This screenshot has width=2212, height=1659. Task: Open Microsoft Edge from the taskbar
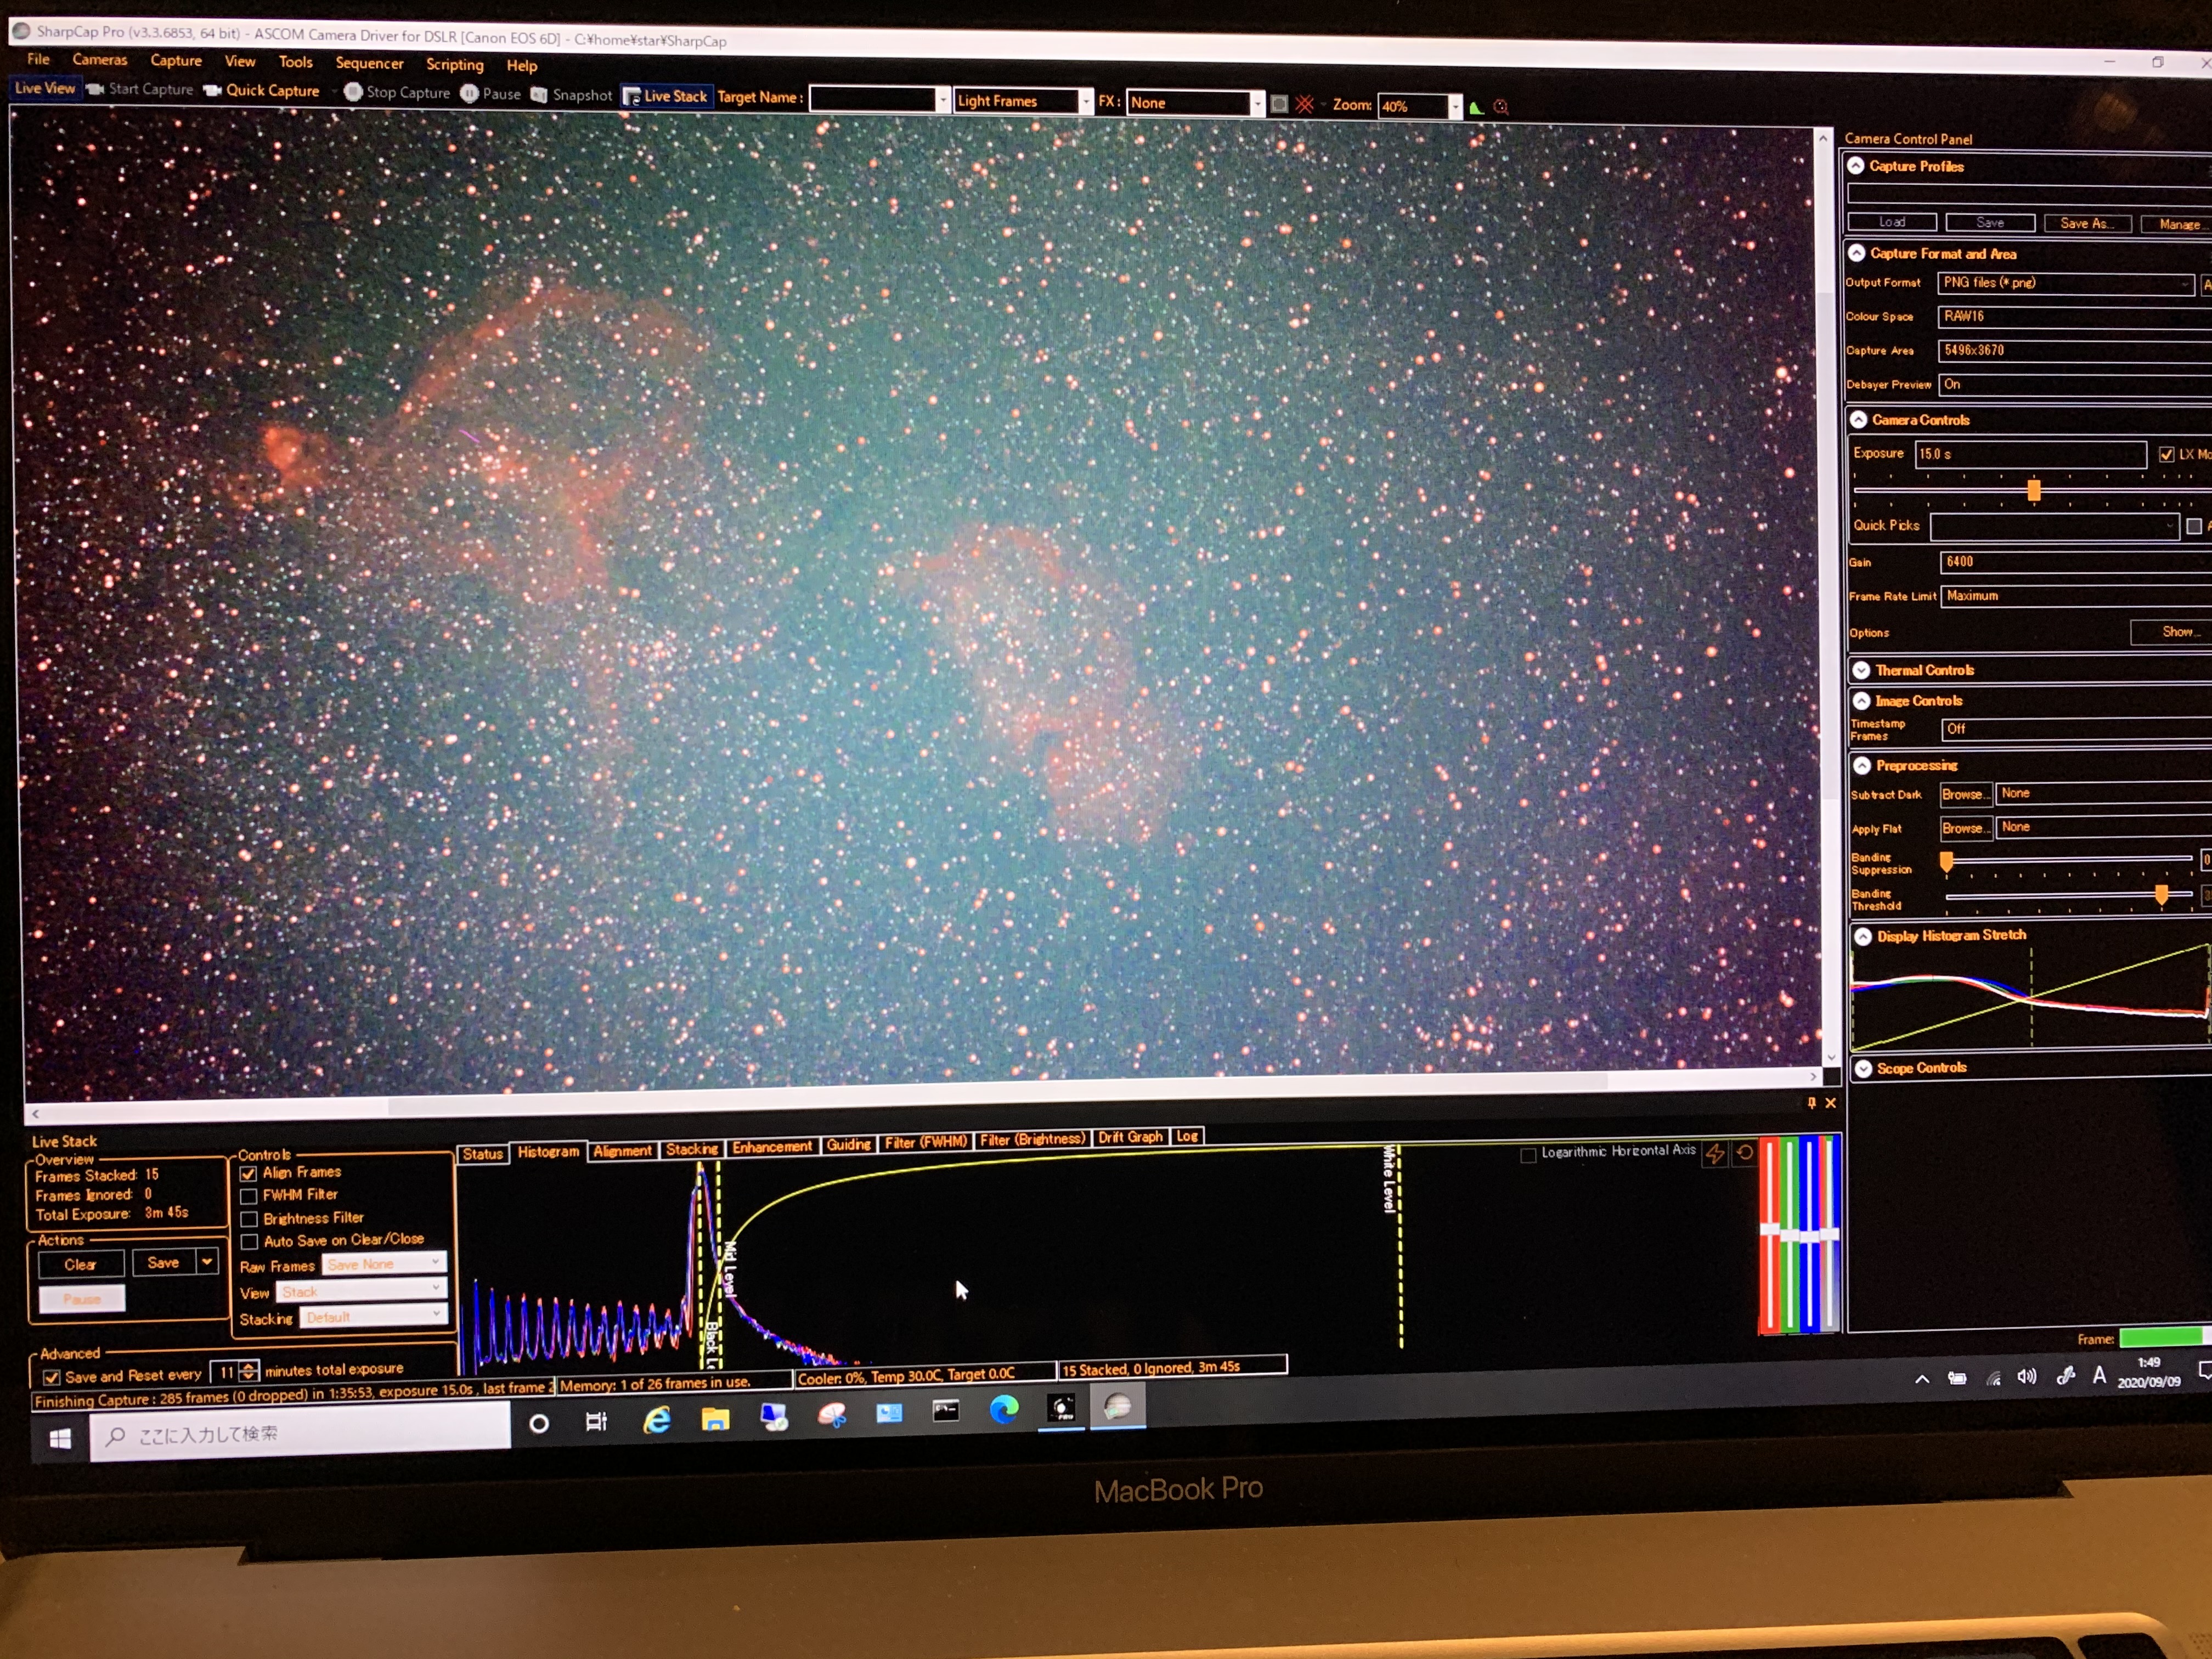pos(1003,1409)
